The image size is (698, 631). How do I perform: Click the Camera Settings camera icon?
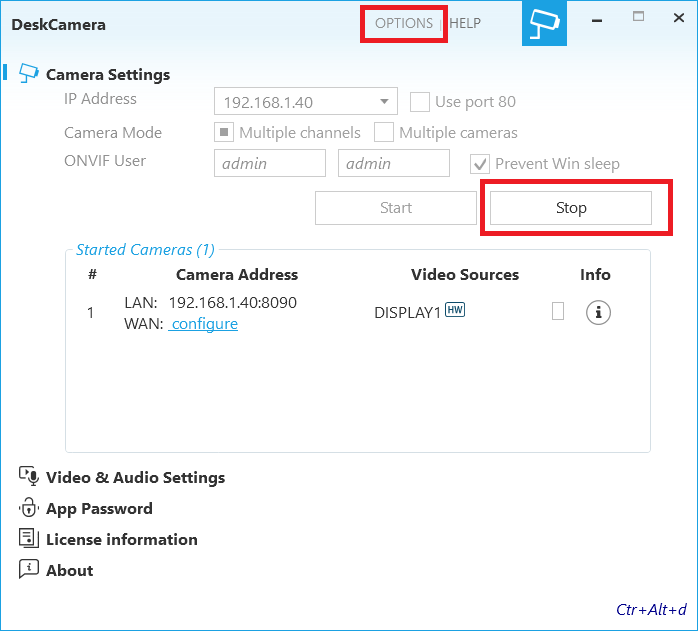(x=29, y=74)
